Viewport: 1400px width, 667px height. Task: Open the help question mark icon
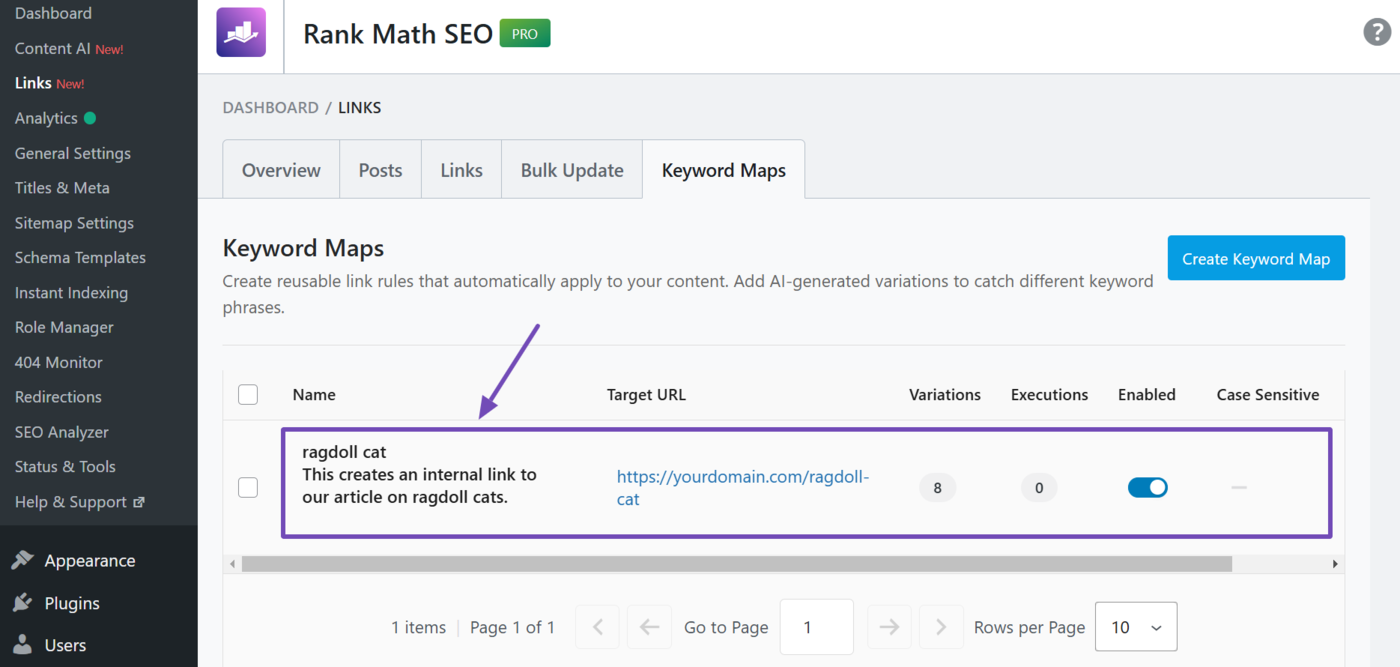[x=1377, y=32]
